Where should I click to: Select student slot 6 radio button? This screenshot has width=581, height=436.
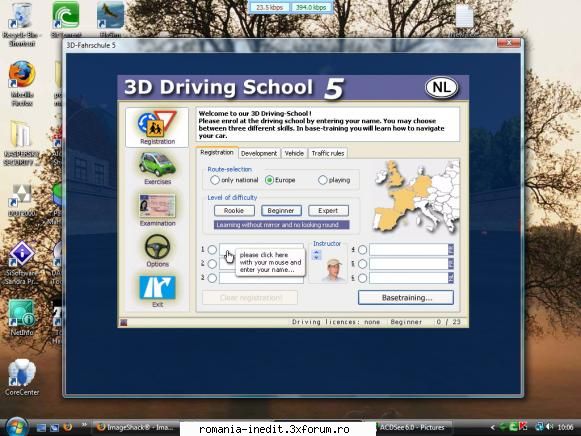click(x=362, y=278)
